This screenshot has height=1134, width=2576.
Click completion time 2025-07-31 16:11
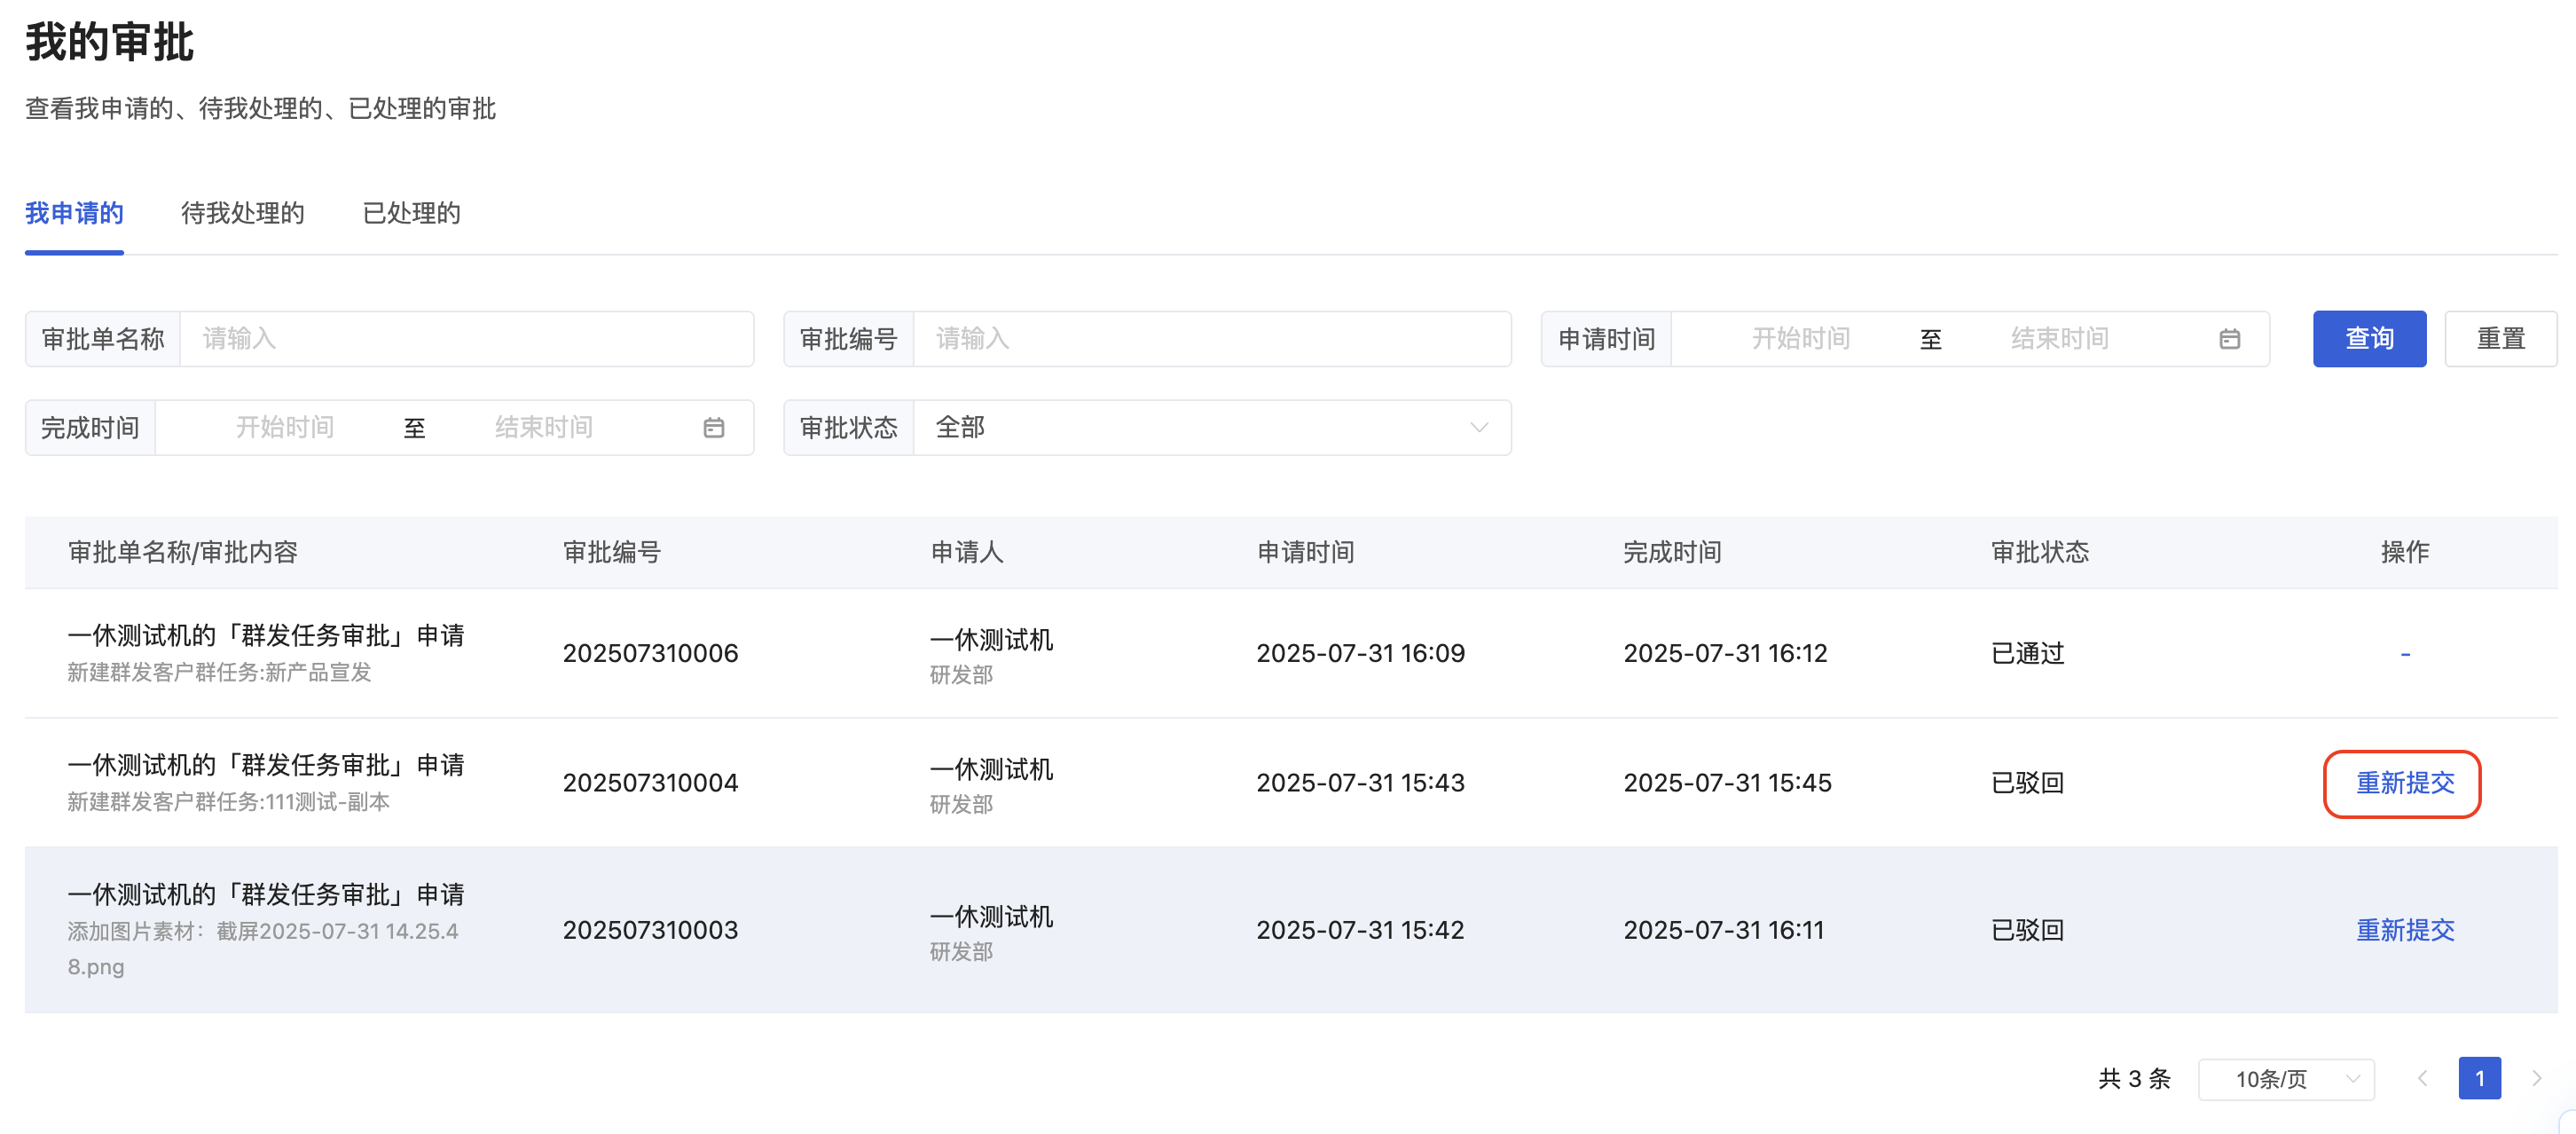1724,930
